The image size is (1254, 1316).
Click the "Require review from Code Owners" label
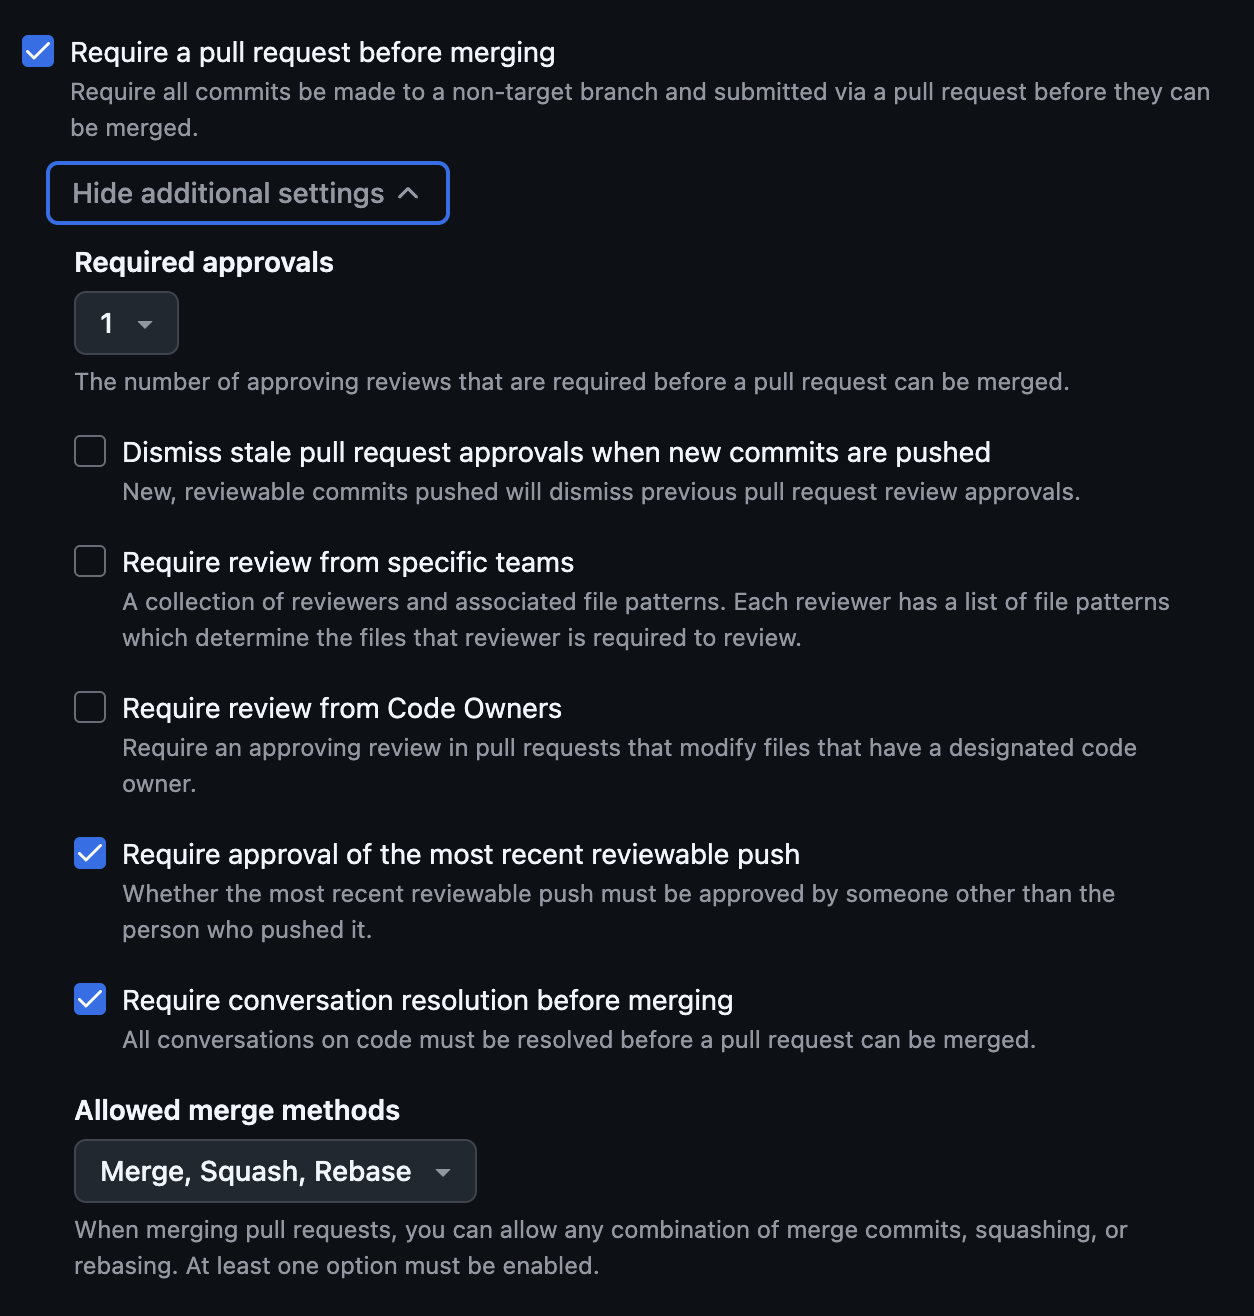342,708
